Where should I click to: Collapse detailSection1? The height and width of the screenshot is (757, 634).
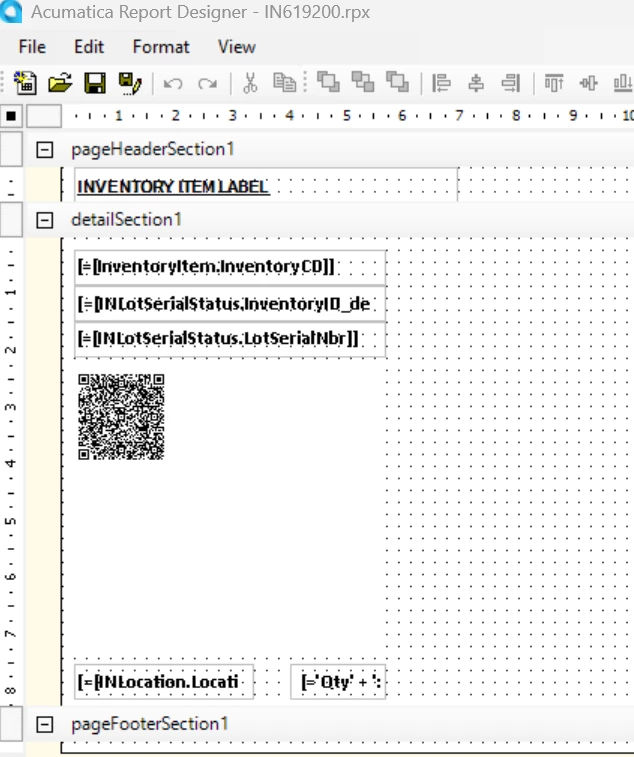tap(44, 220)
